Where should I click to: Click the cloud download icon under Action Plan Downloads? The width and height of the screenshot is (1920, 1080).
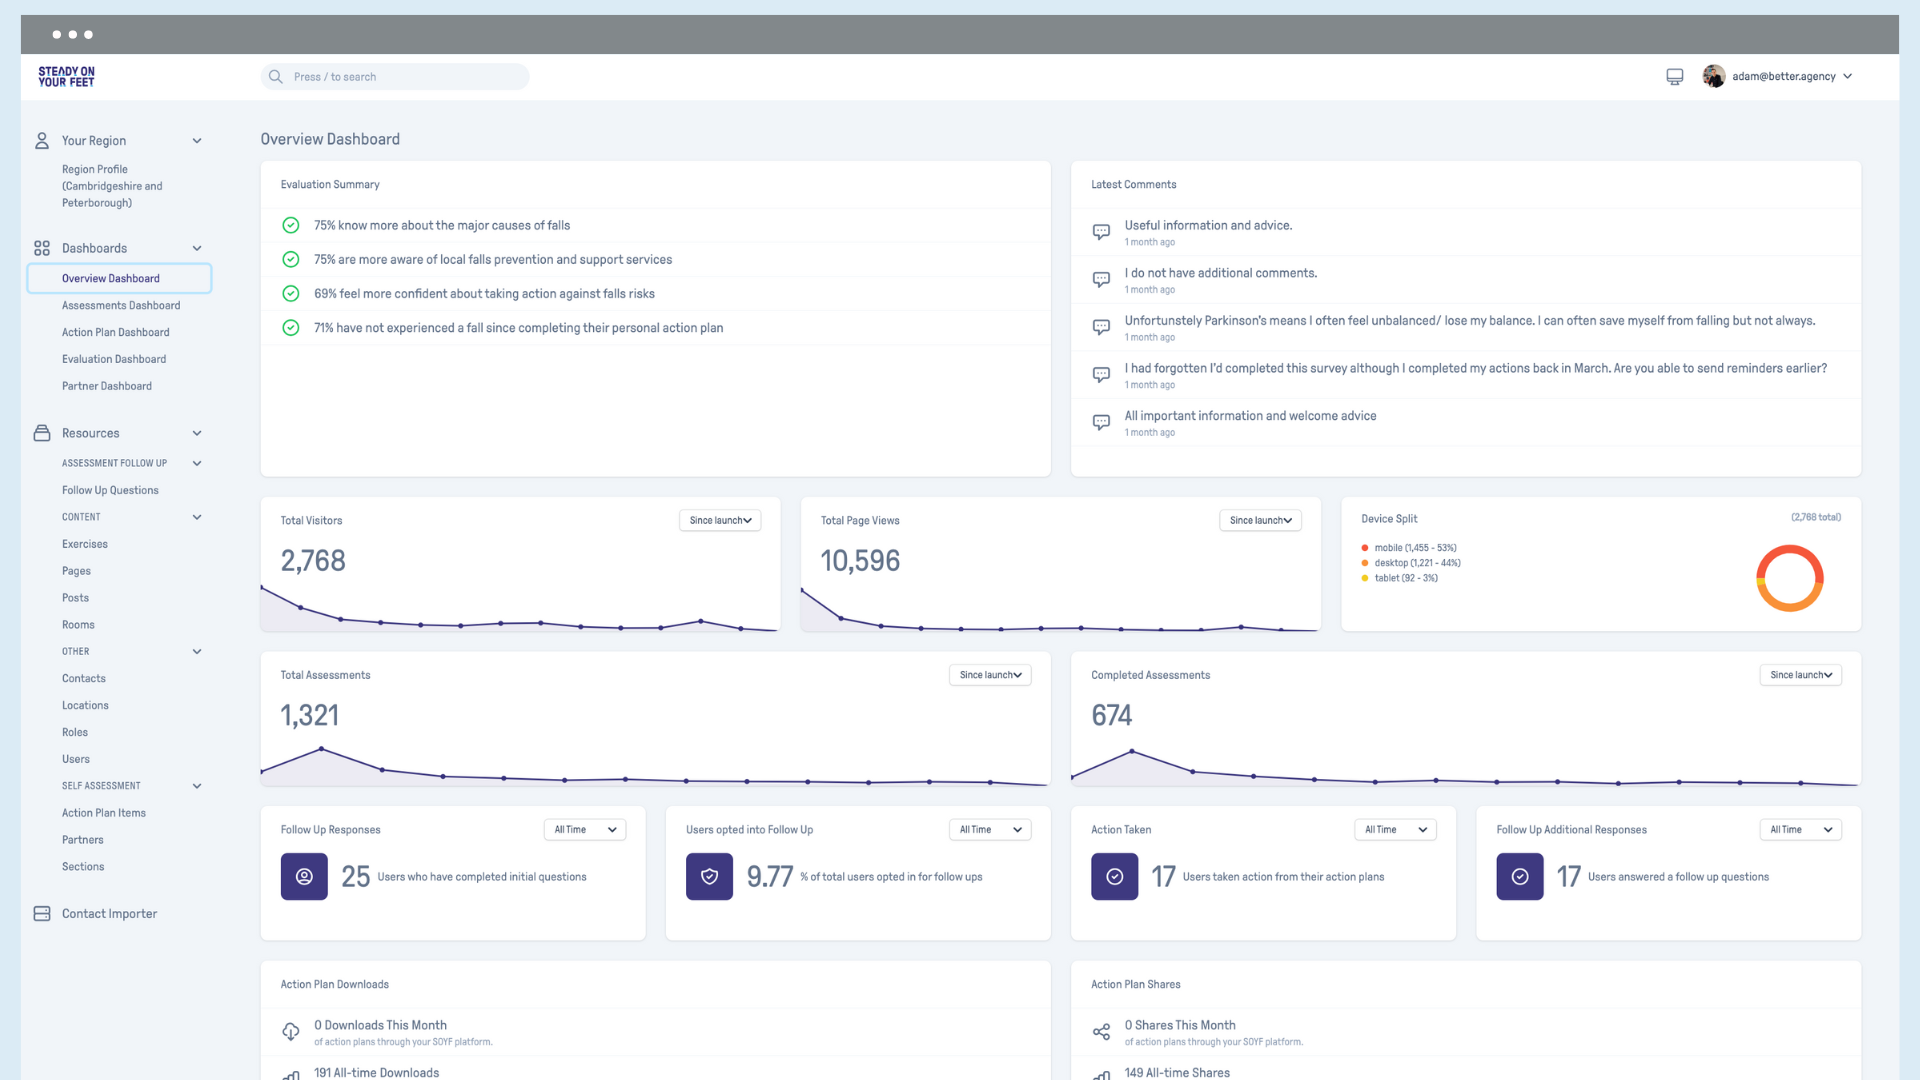[x=291, y=1032]
